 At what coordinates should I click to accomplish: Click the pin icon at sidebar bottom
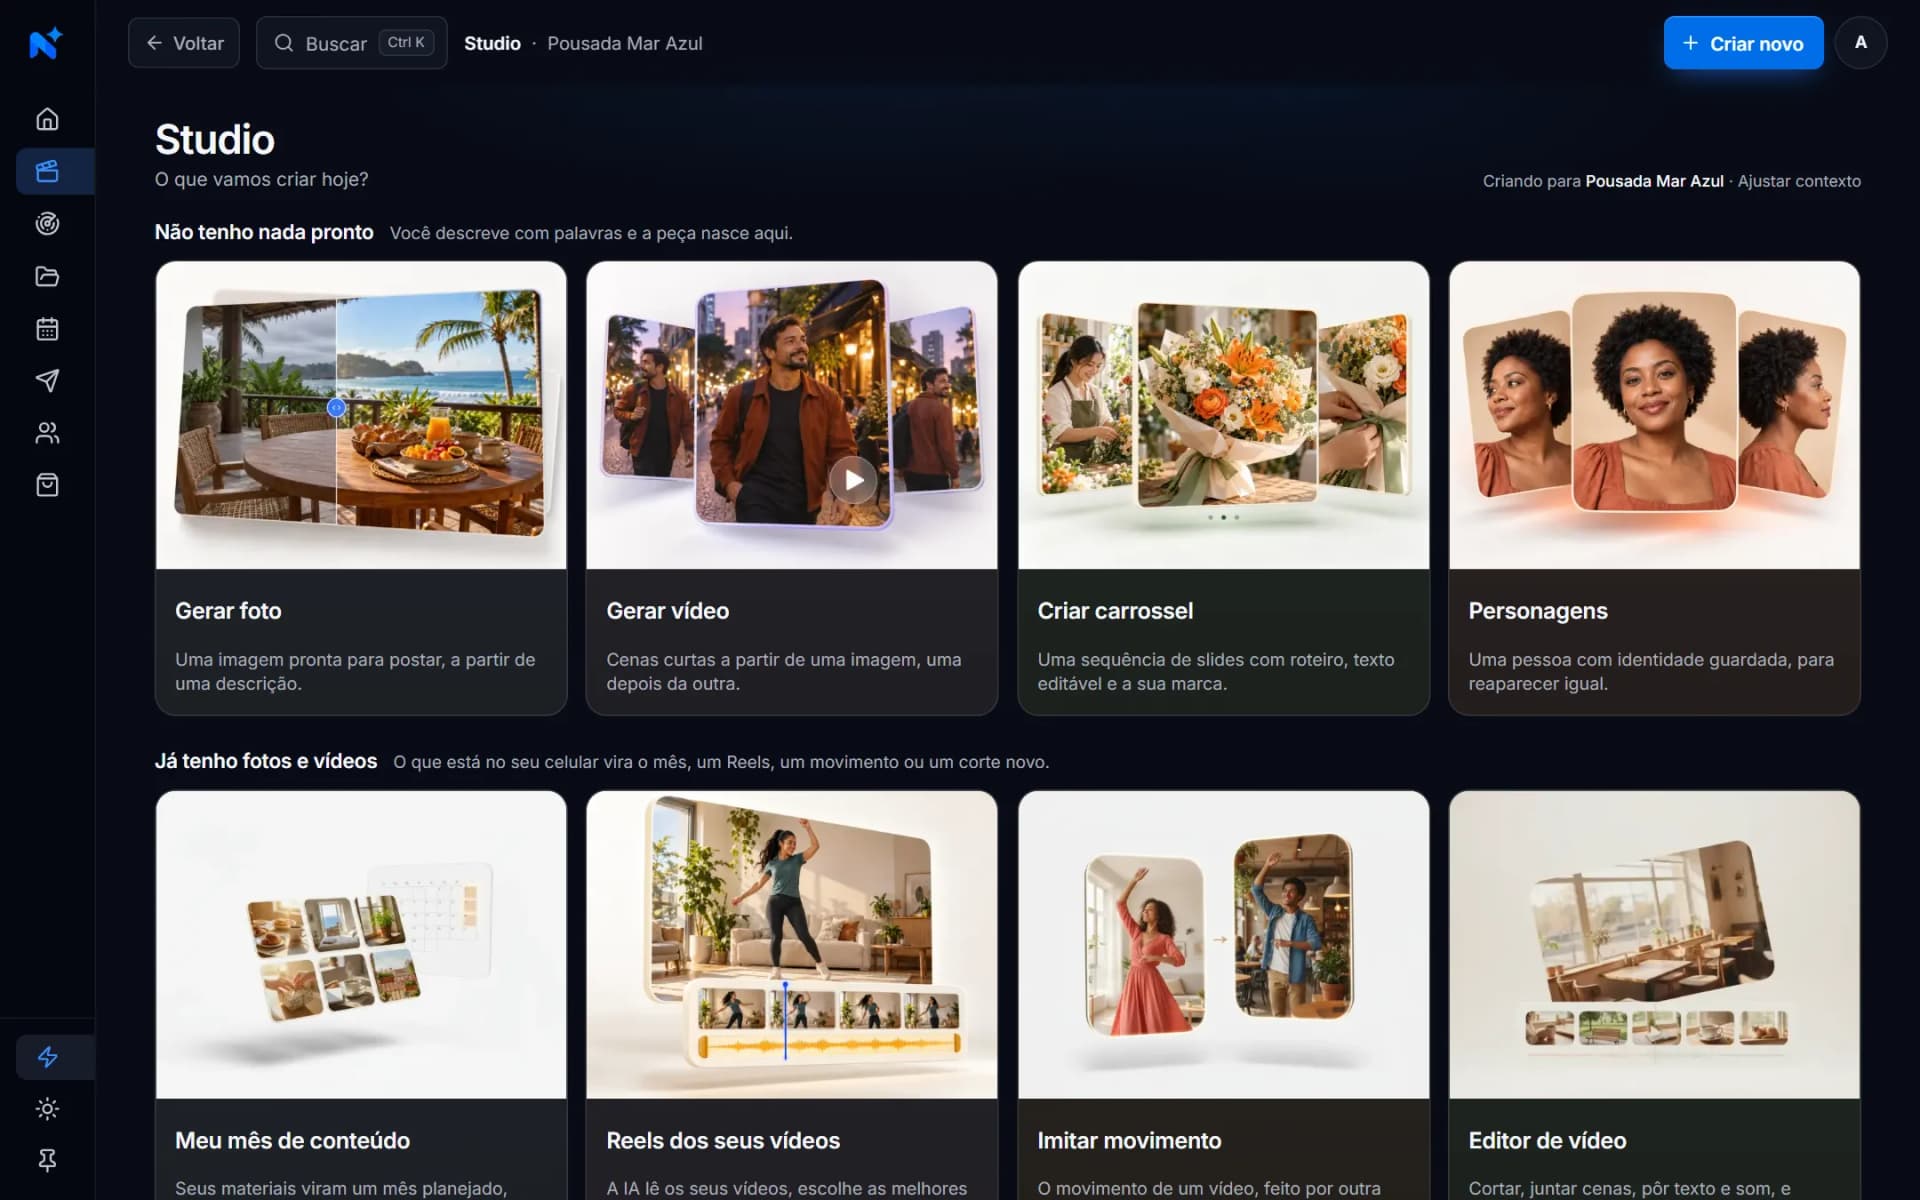point(47,1160)
